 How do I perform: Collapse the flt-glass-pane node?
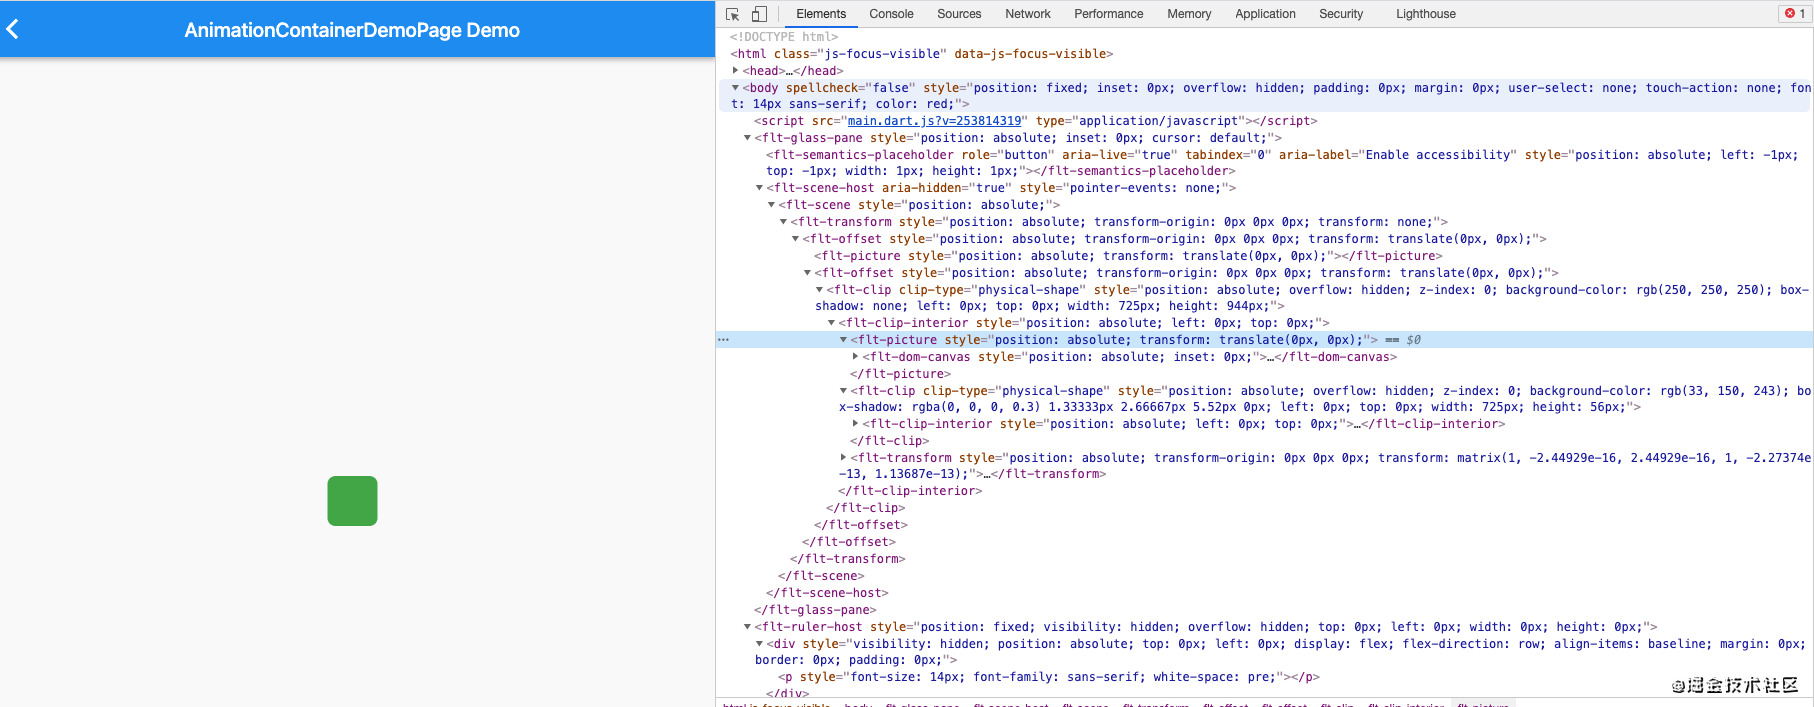748,138
